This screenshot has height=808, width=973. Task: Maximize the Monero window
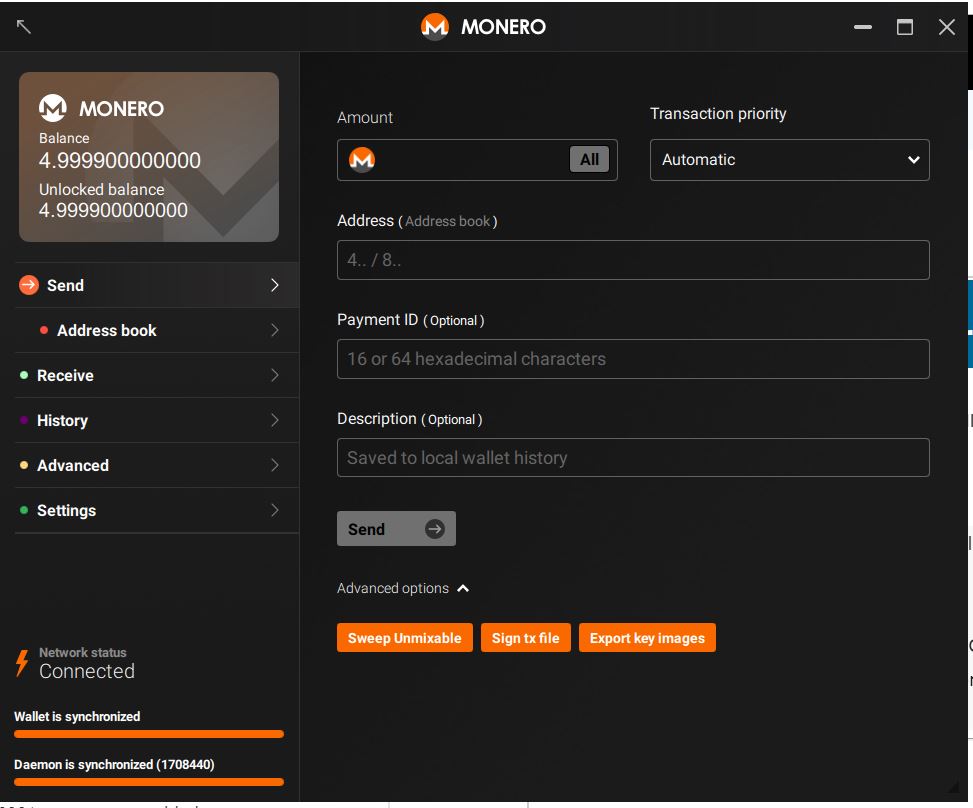[x=905, y=27]
